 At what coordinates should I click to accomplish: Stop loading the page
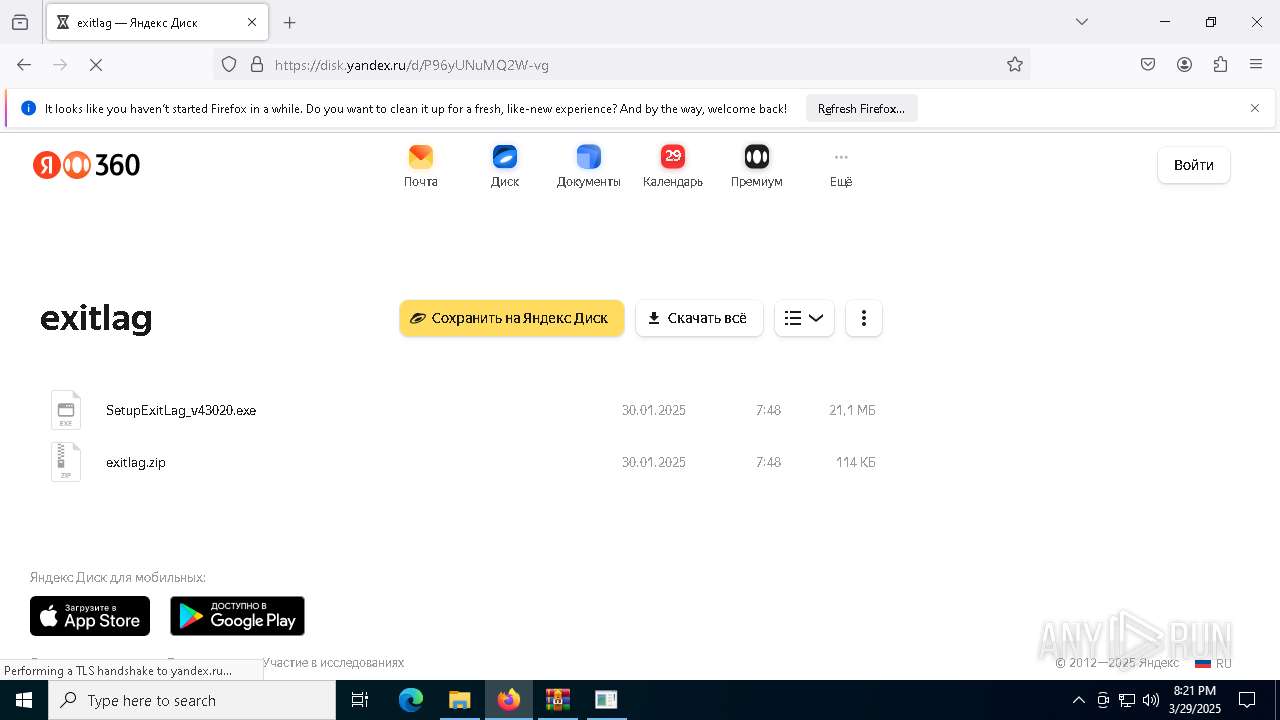96,65
